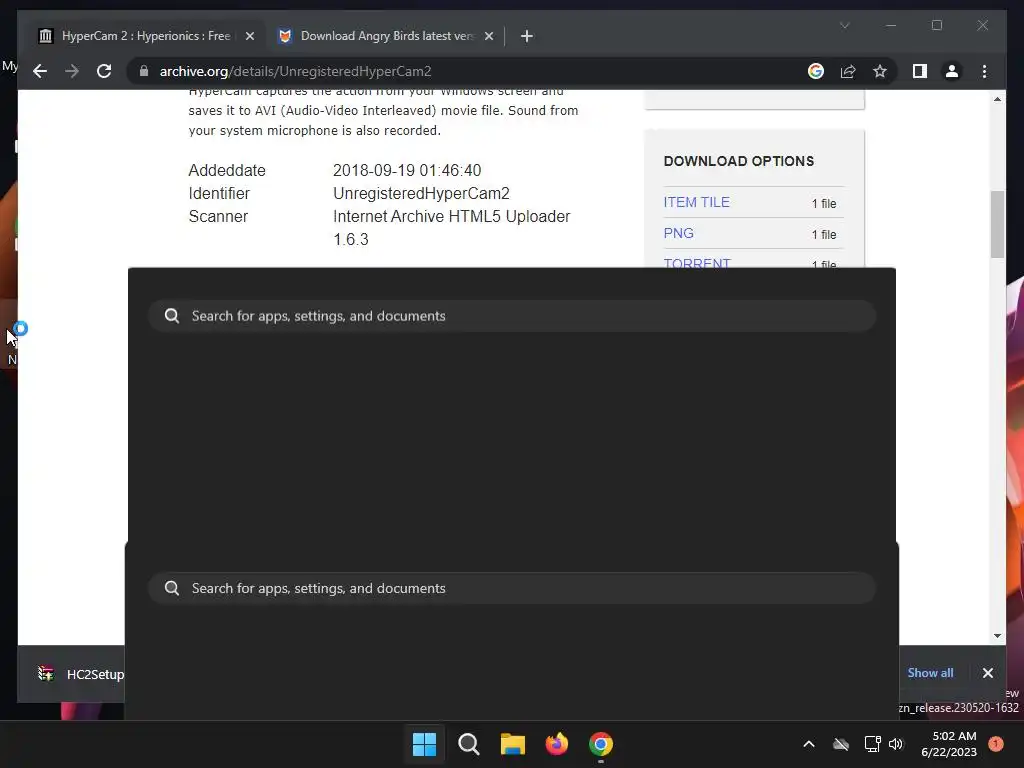Click the identifier UnregisteredHyperCam2 text

coord(421,193)
